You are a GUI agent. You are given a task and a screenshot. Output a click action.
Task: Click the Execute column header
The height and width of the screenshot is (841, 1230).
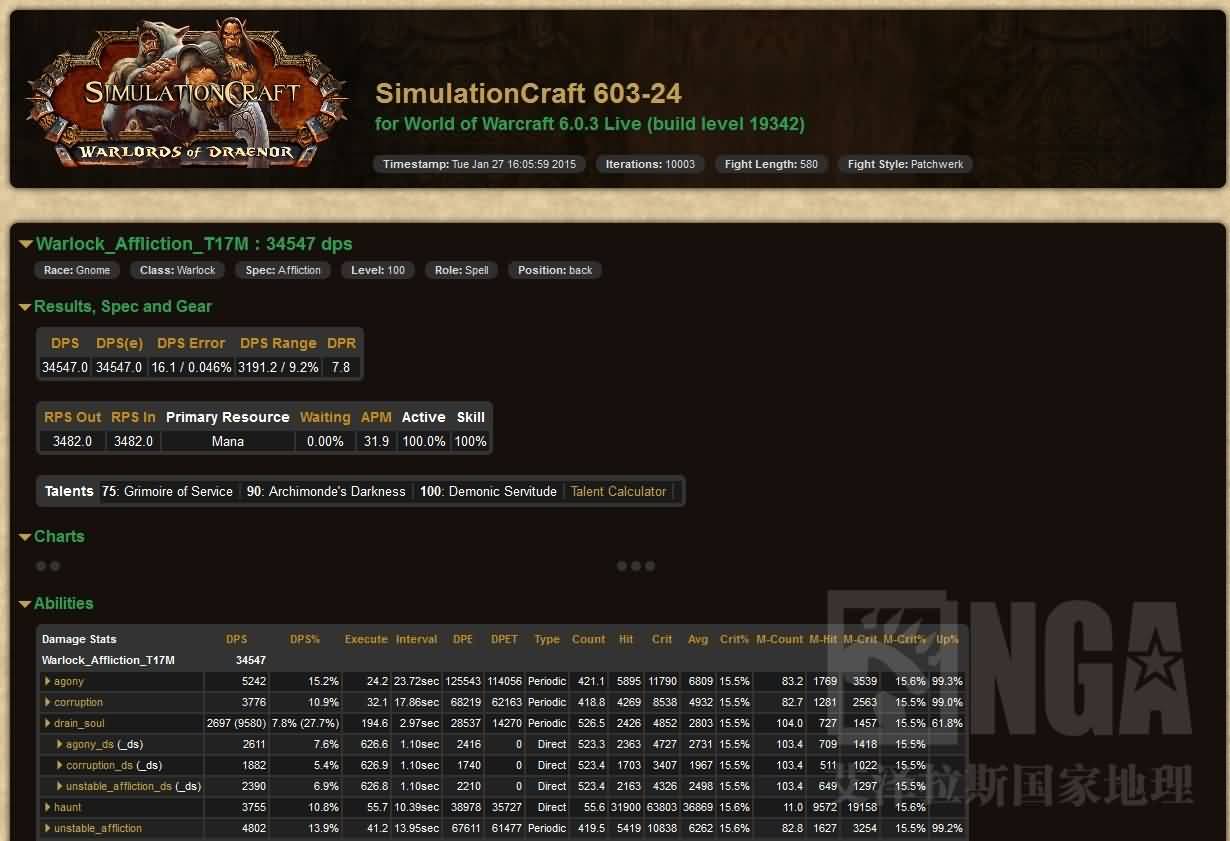[x=366, y=639]
